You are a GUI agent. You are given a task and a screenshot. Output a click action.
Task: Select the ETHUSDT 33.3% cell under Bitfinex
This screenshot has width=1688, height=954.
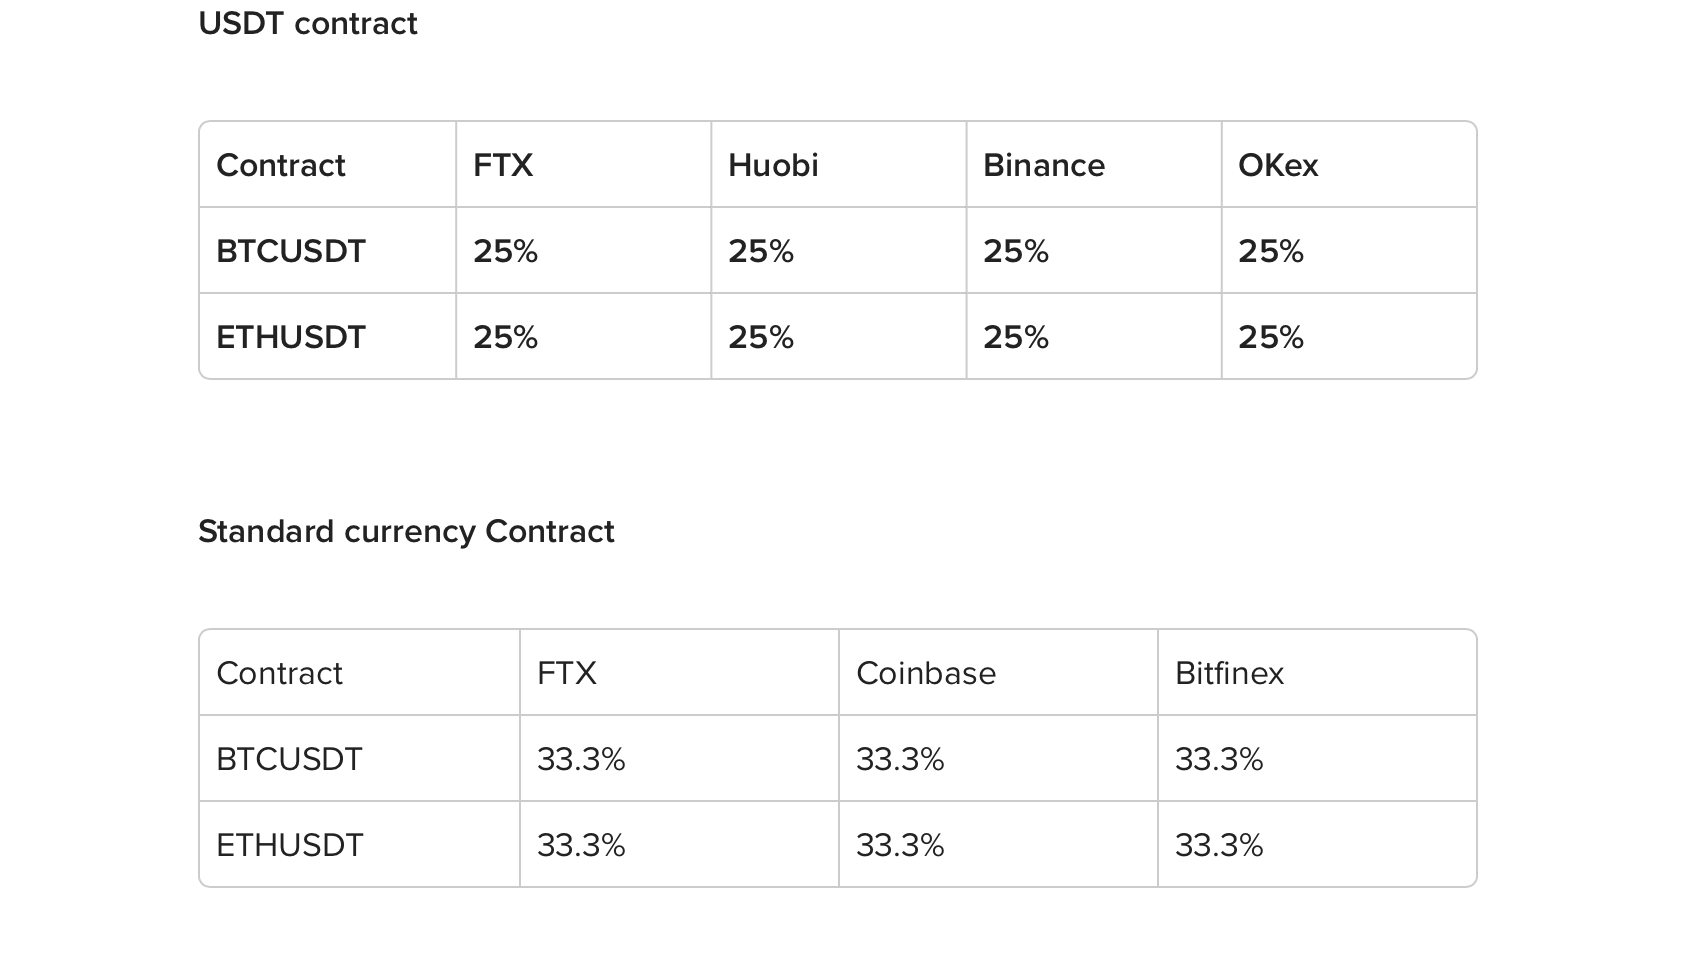[x=1219, y=845]
